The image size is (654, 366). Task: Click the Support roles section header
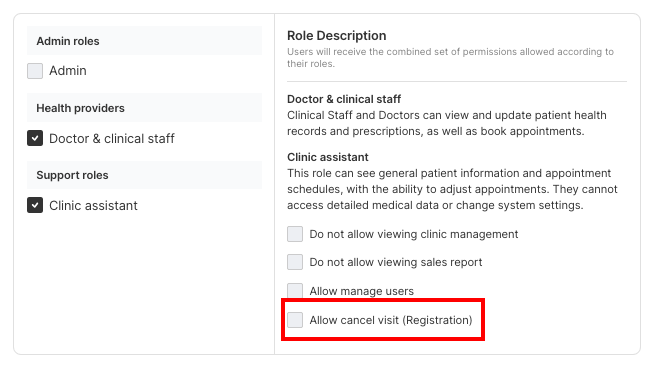(144, 175)
